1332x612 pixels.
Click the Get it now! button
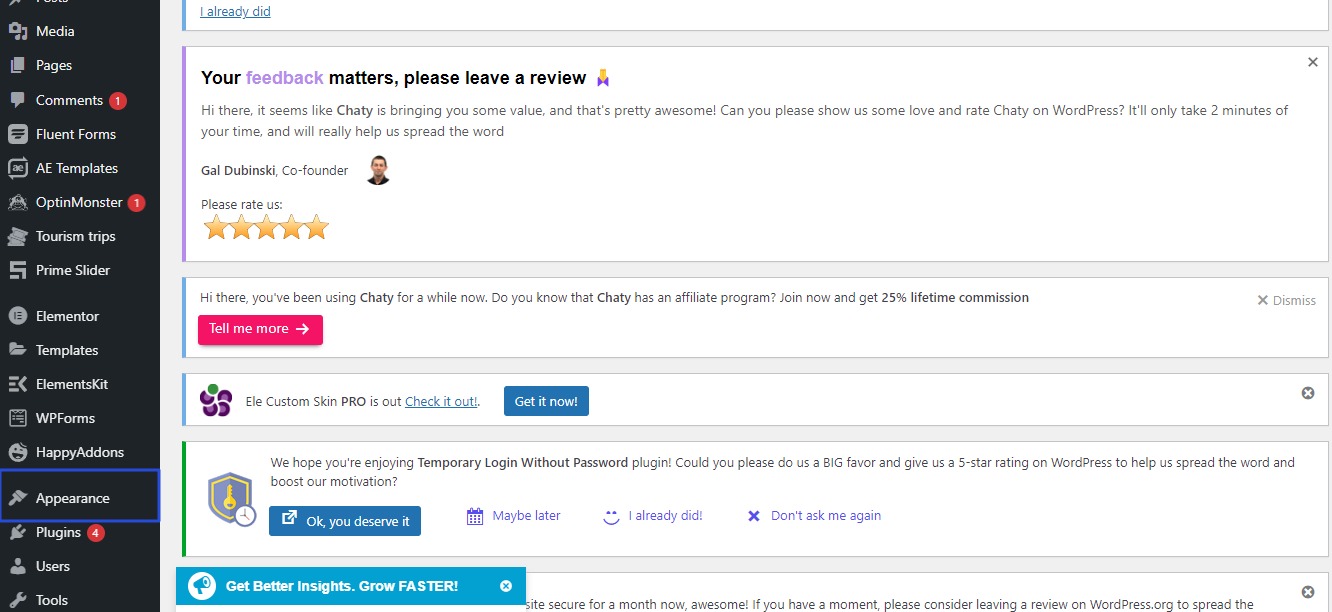[x=546, y=401]
